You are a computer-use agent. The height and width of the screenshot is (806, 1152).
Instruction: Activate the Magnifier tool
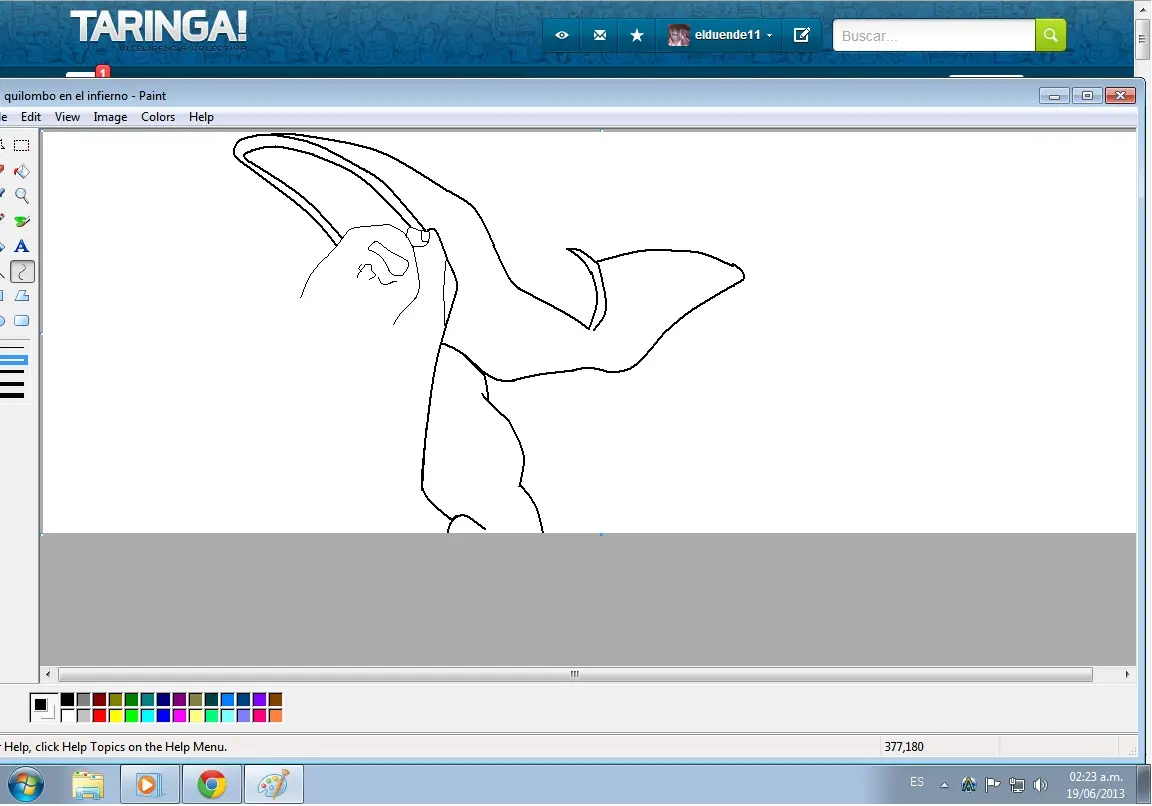[x=21, y=196]
